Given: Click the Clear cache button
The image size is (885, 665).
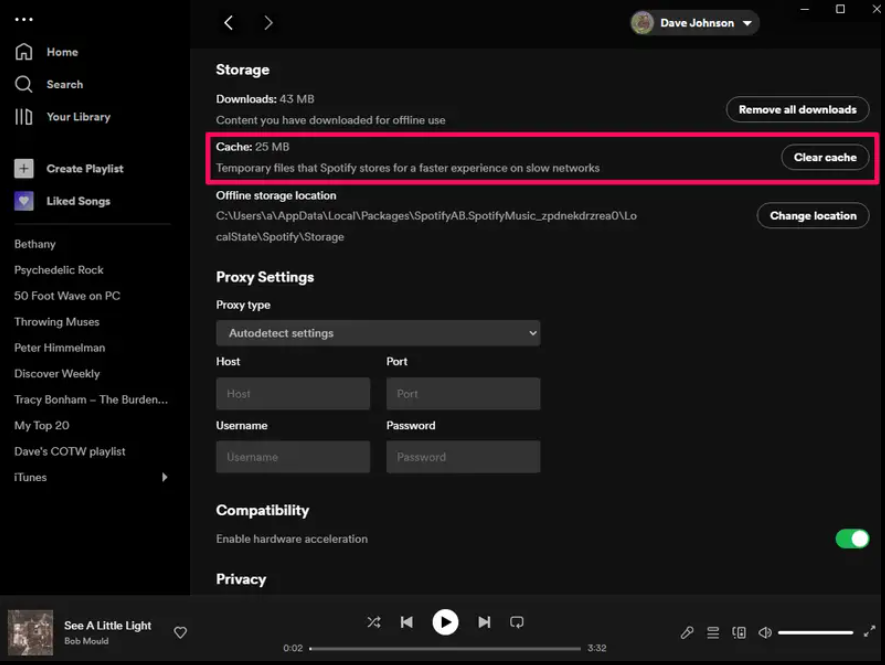Looking at the screenshot, I should pyautogui.click(x=824, y=157).
